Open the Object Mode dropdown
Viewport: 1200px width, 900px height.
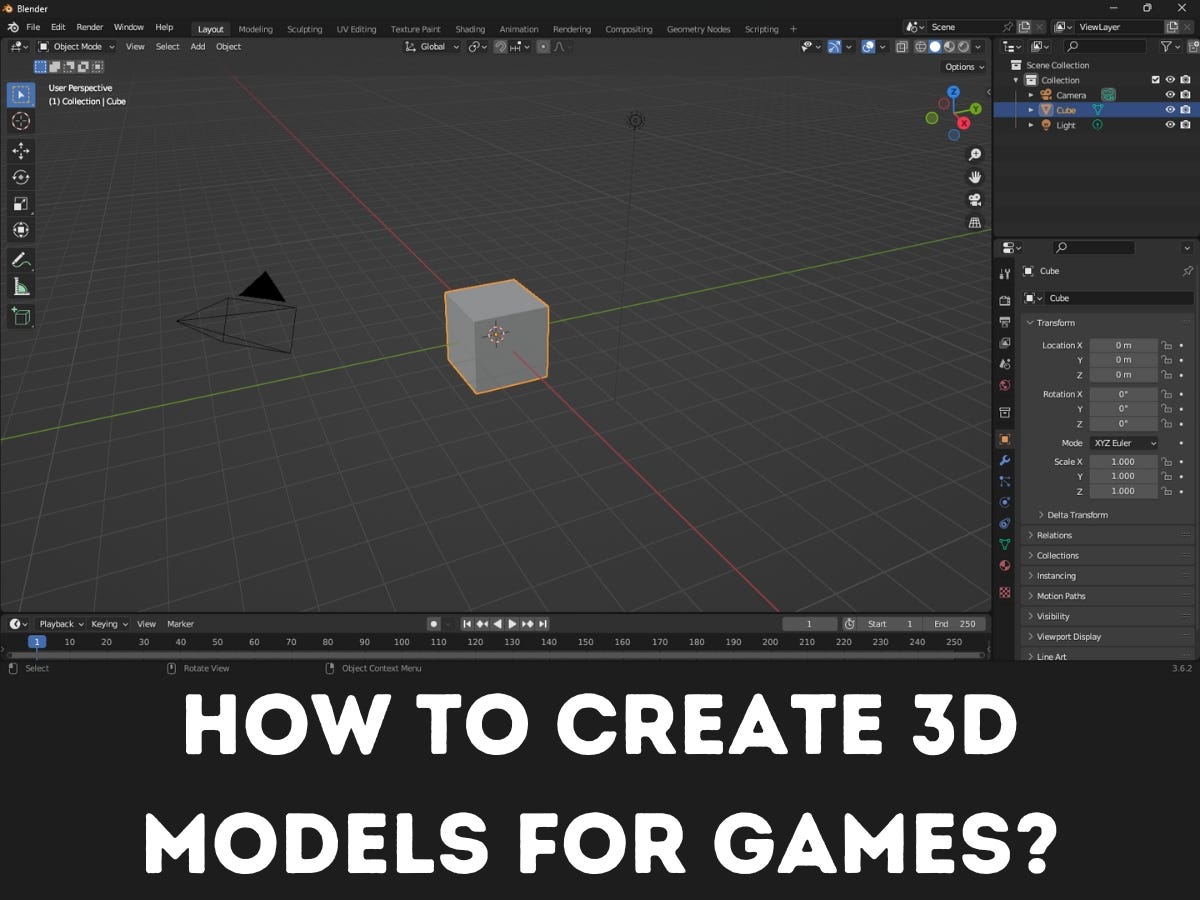[x=77, y=46]
